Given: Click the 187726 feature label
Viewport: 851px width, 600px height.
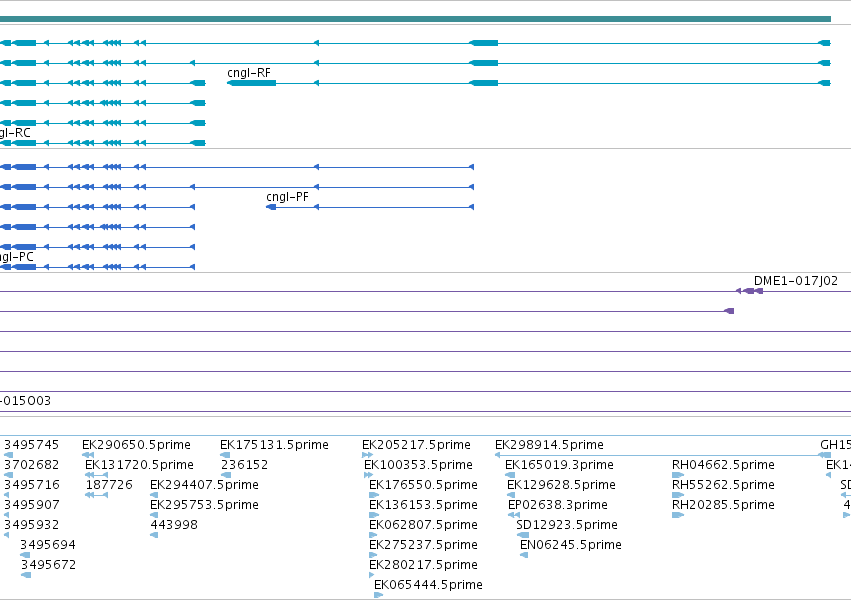Looking at the screenshot, I should [109, 485].
